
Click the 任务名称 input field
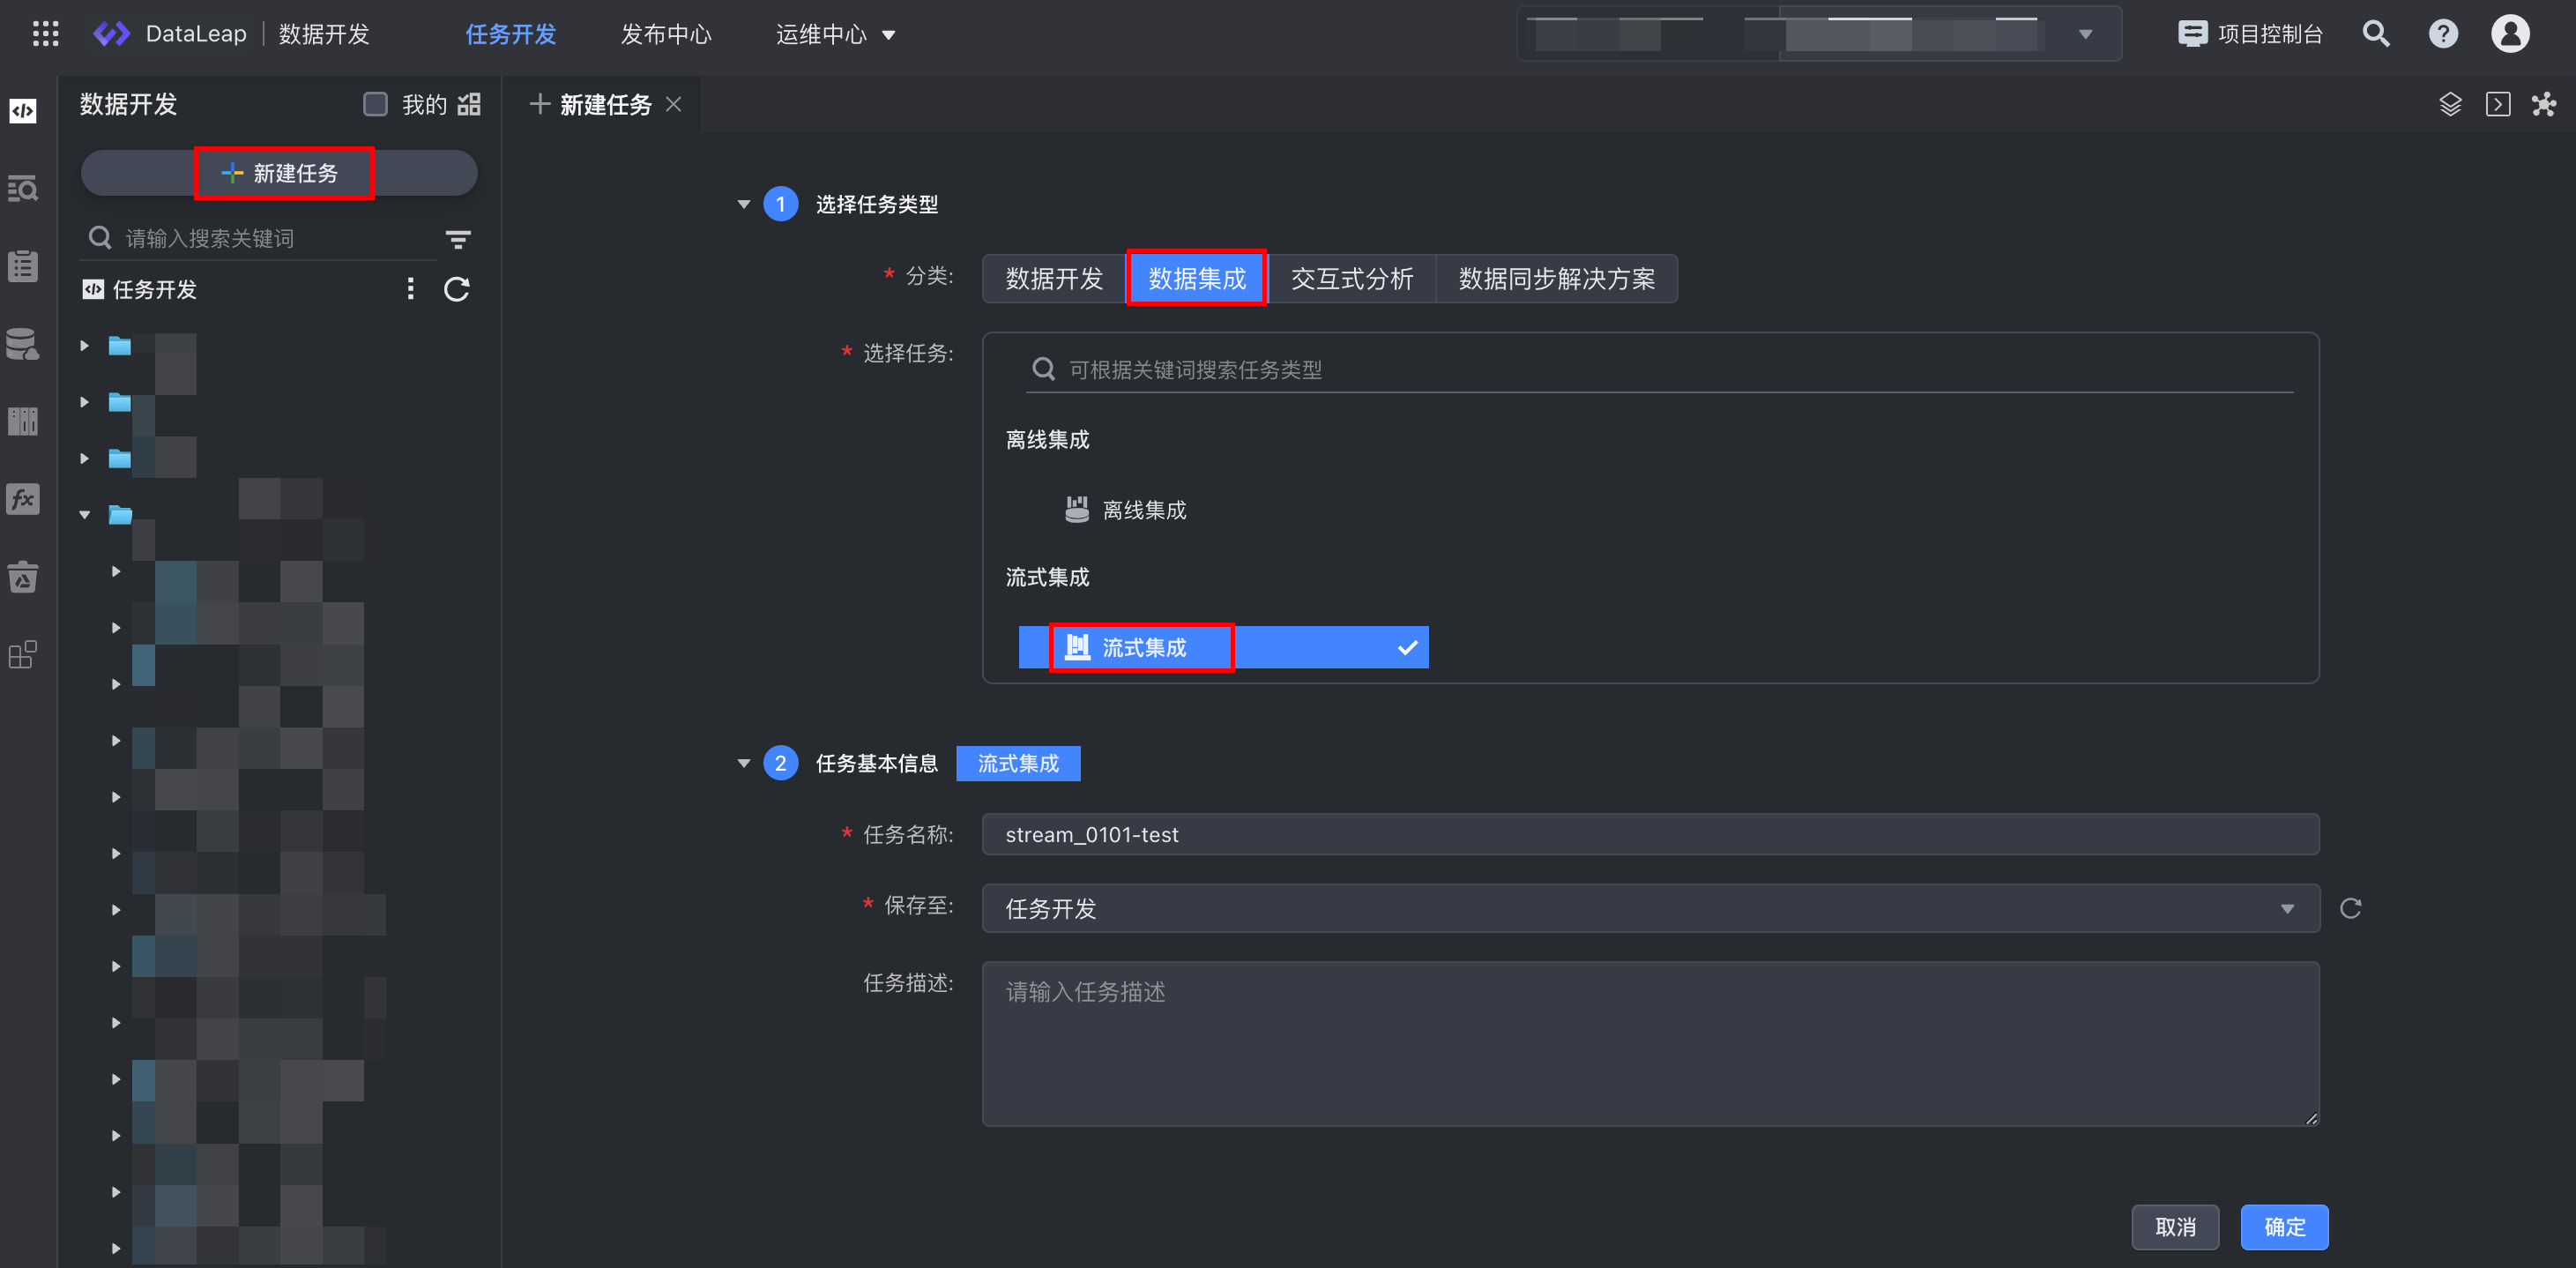[x=1650, y=834]
